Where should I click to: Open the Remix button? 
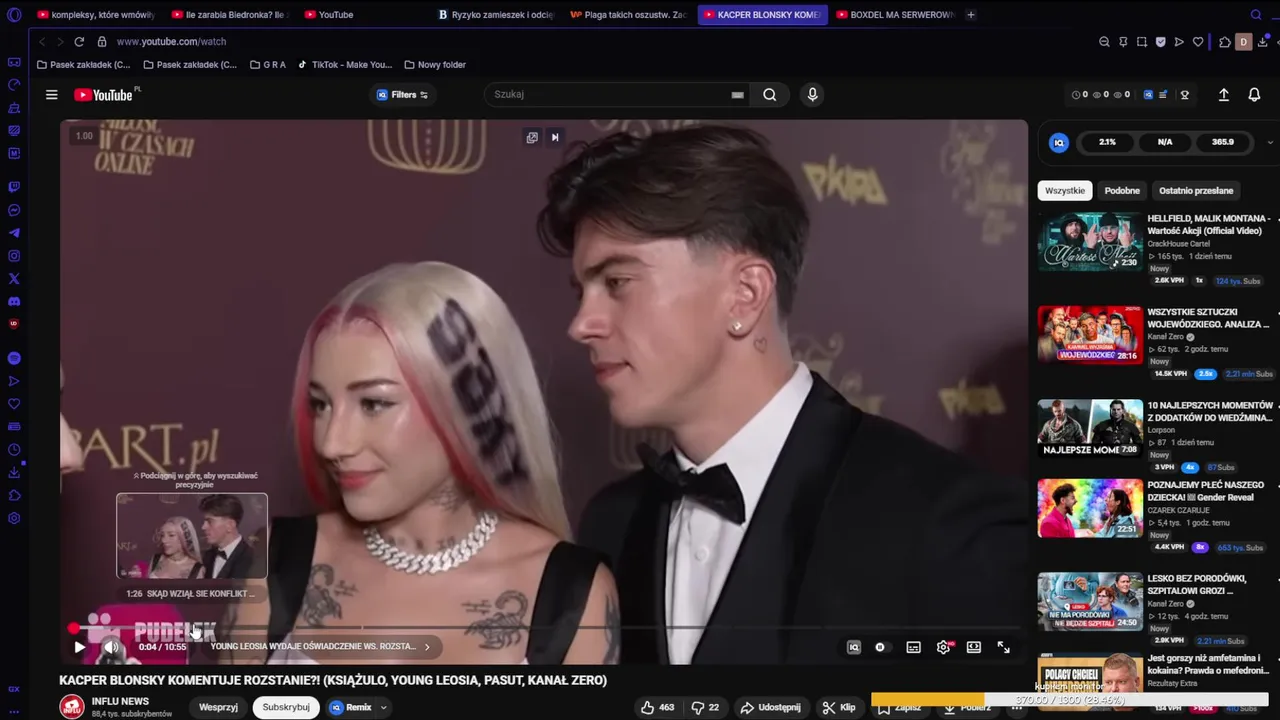351,707
